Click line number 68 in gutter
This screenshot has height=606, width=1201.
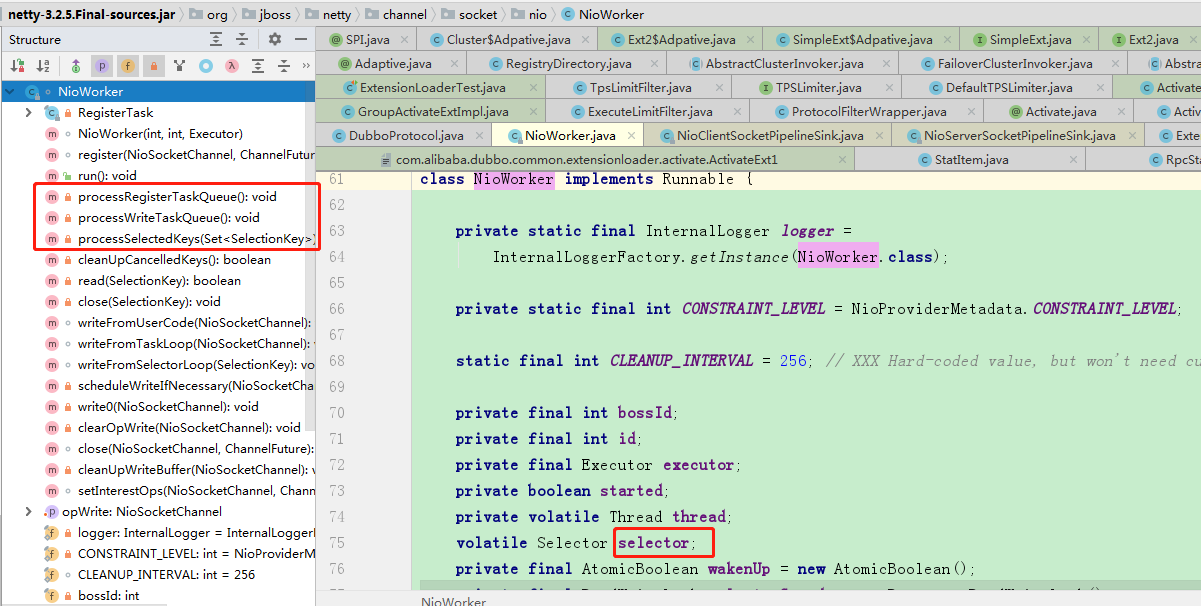pyautogui.click(x=336, y=361)
